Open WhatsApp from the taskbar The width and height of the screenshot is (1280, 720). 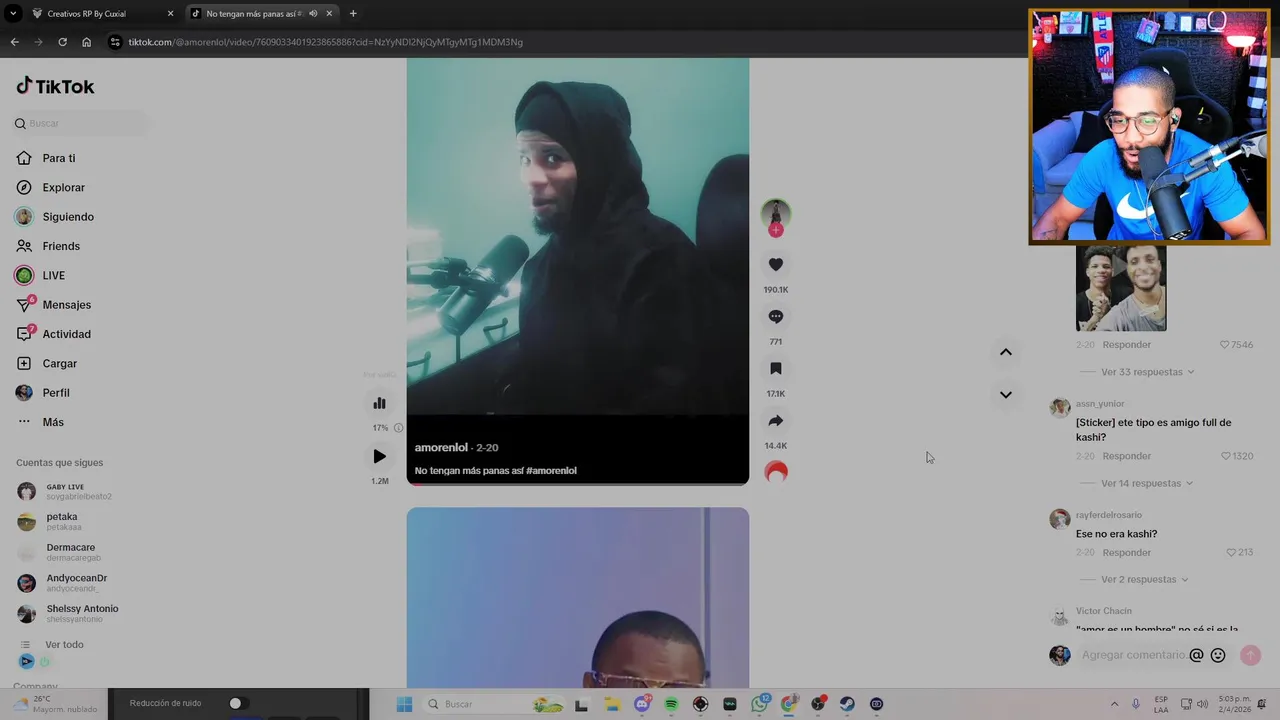759,704
